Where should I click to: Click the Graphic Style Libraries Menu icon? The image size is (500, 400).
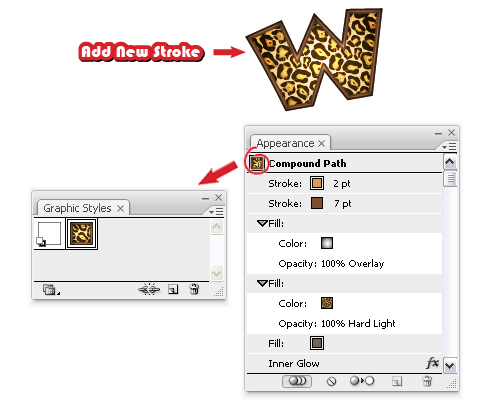[x=50, y=290]
